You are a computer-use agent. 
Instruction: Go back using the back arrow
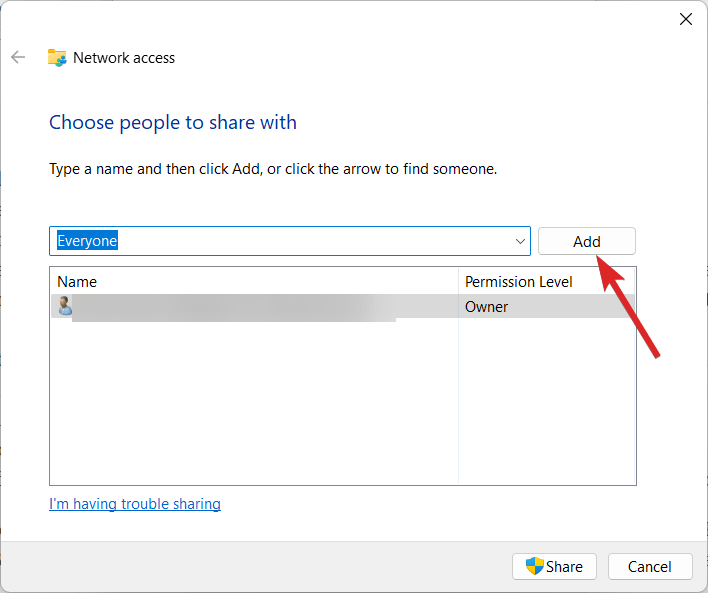coord(18,58)
